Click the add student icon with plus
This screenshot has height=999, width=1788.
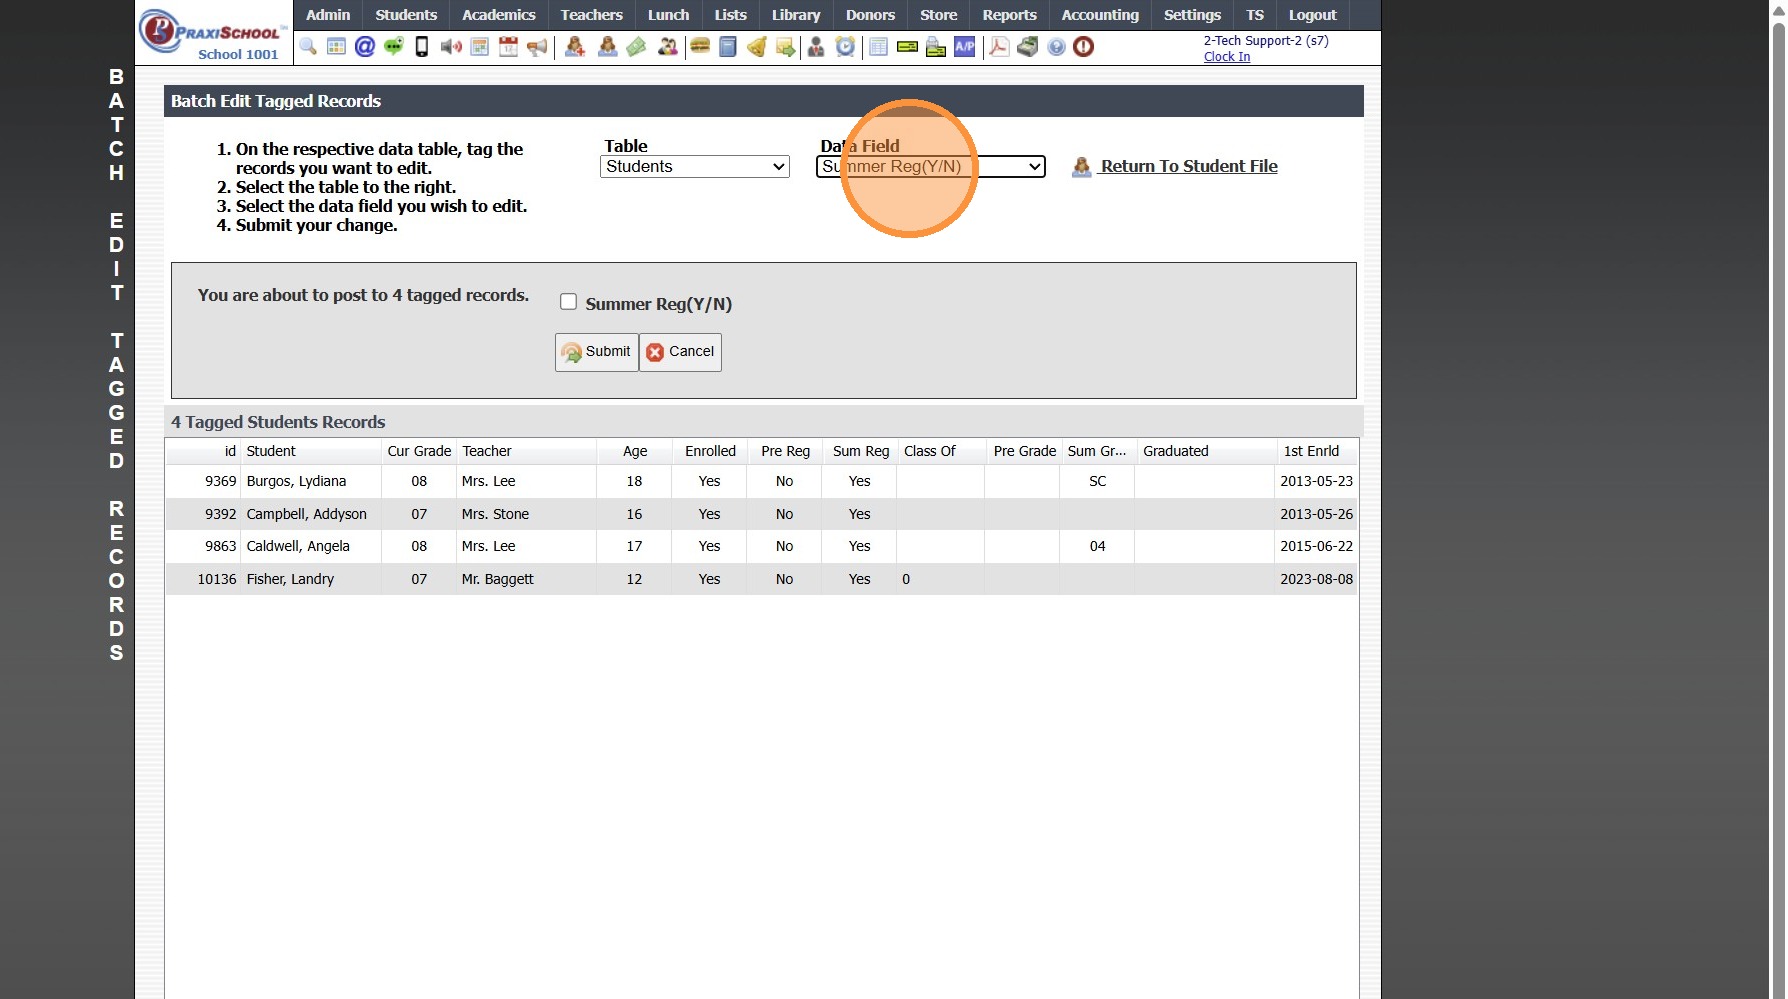tap(575, 47)
